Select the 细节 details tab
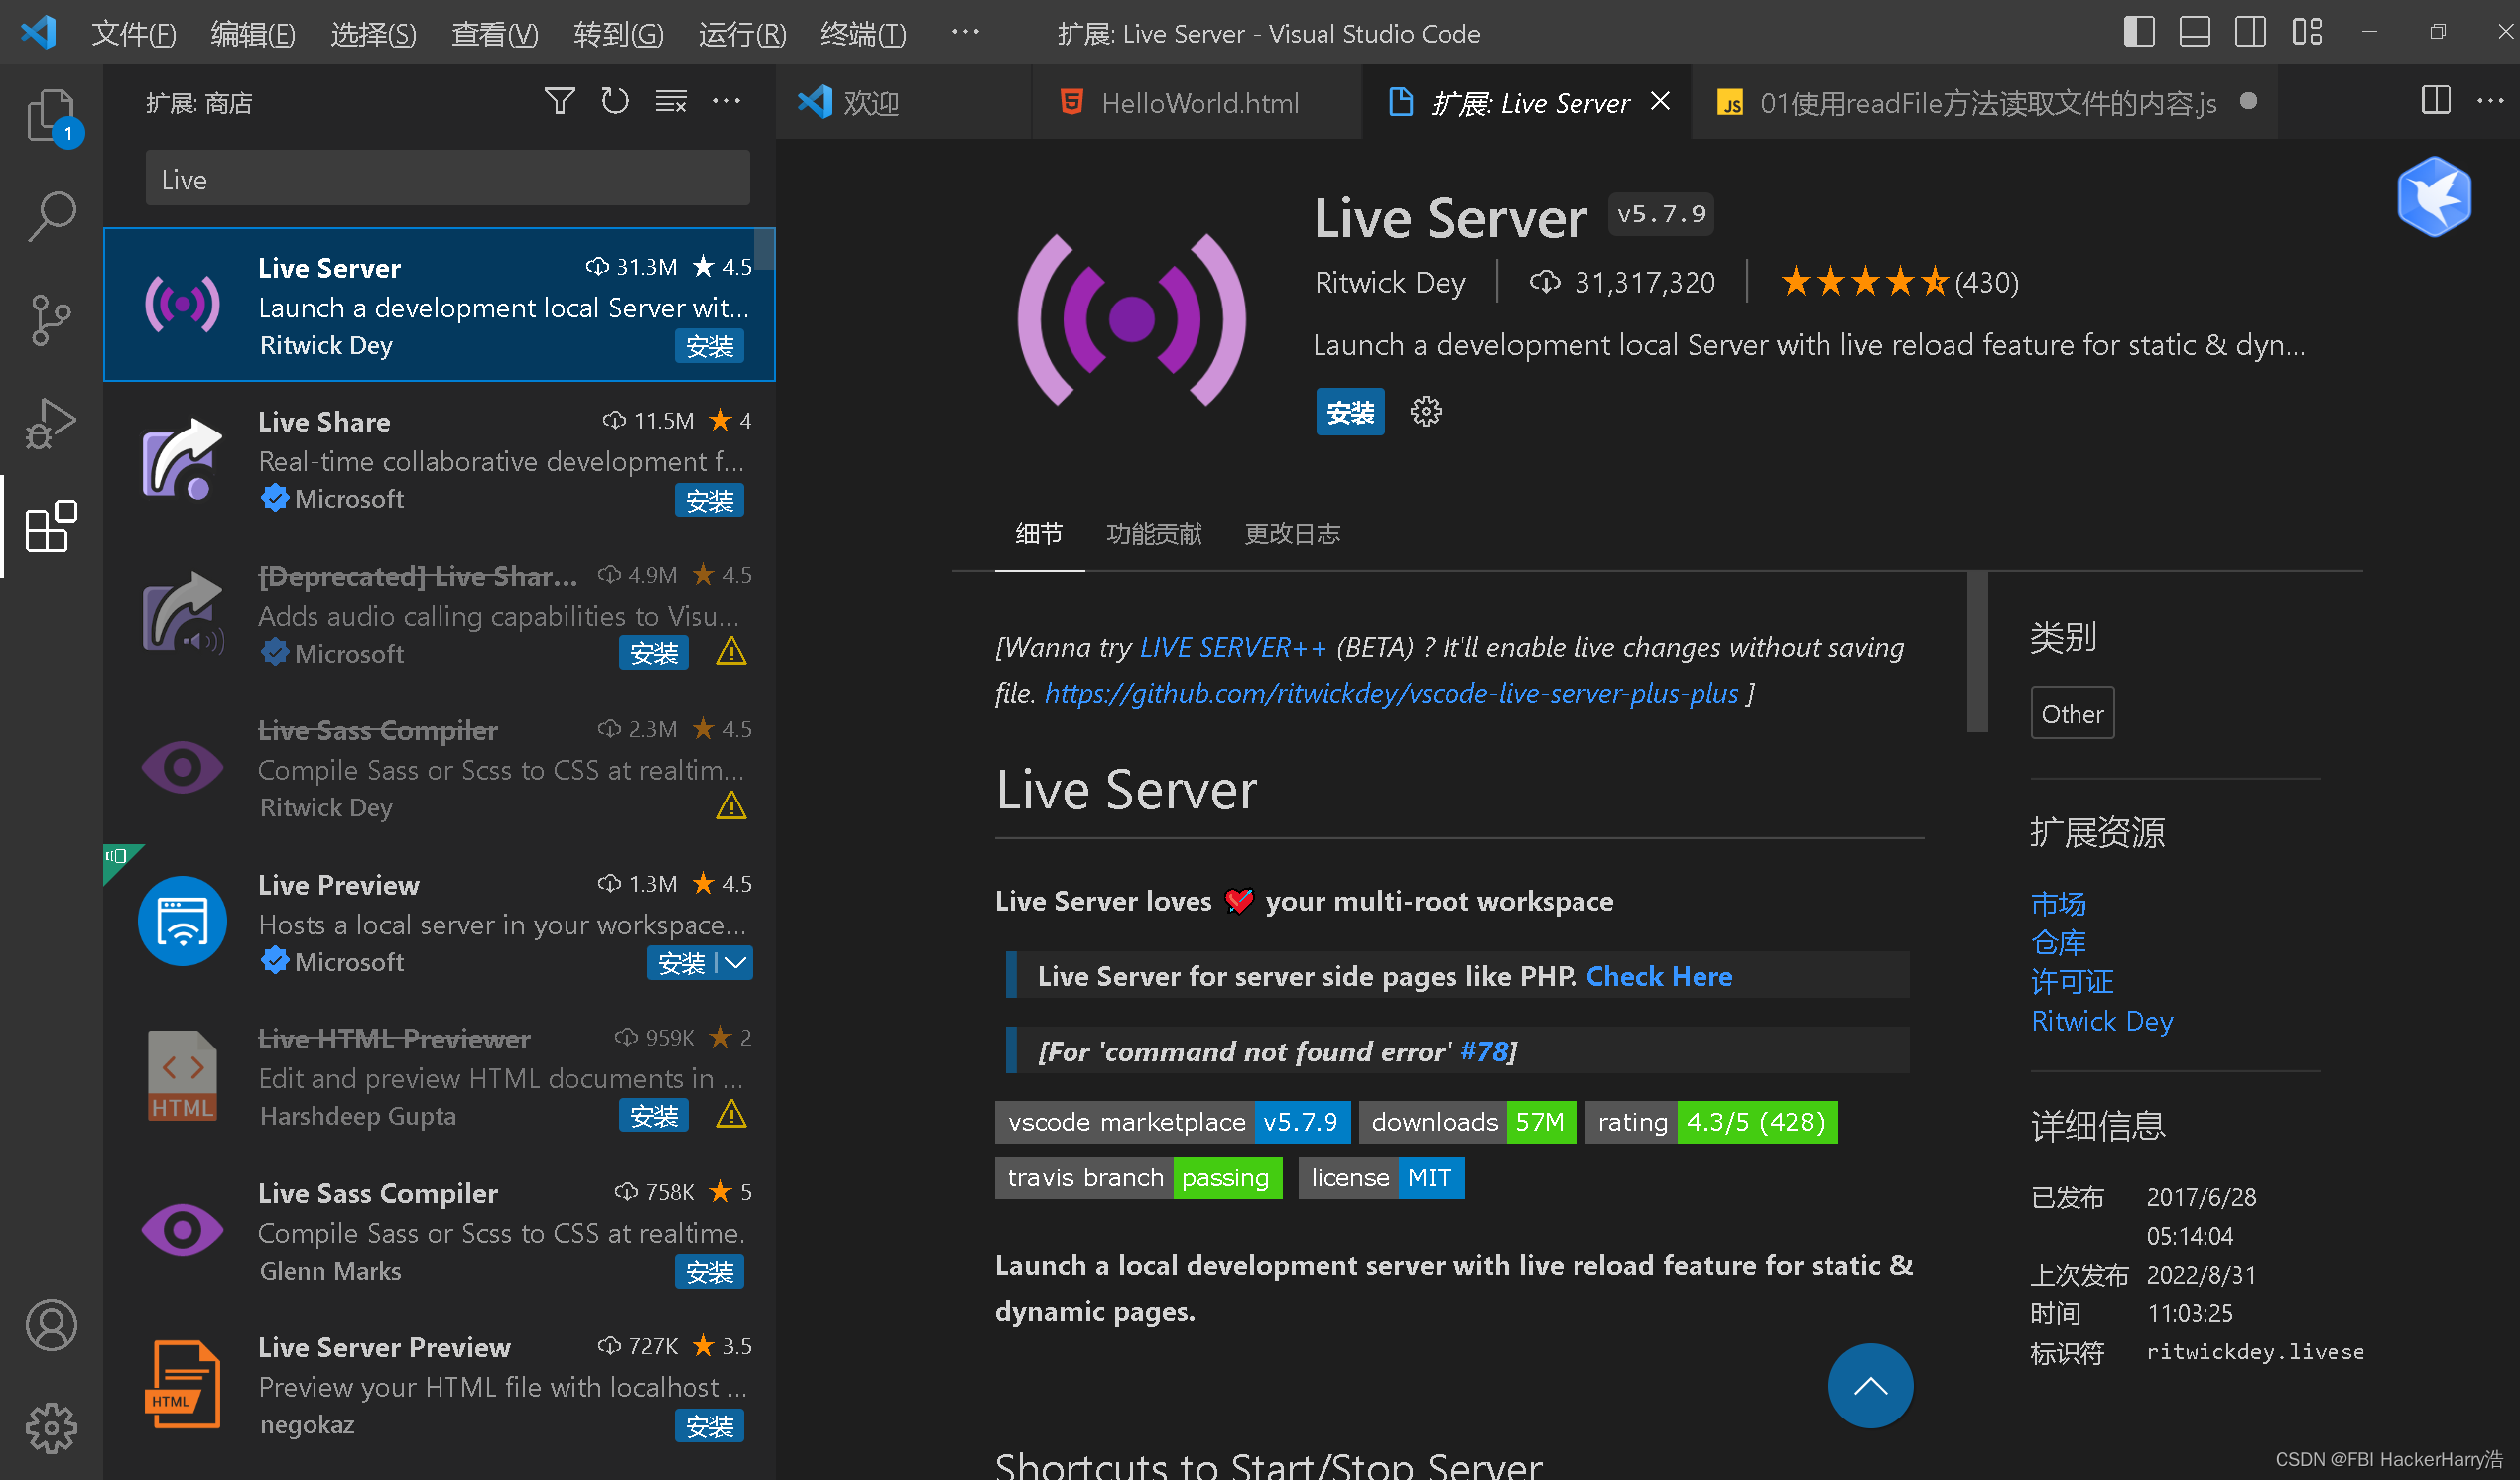Screen dimensions: 2520x1480 [x=1039, y=533]
